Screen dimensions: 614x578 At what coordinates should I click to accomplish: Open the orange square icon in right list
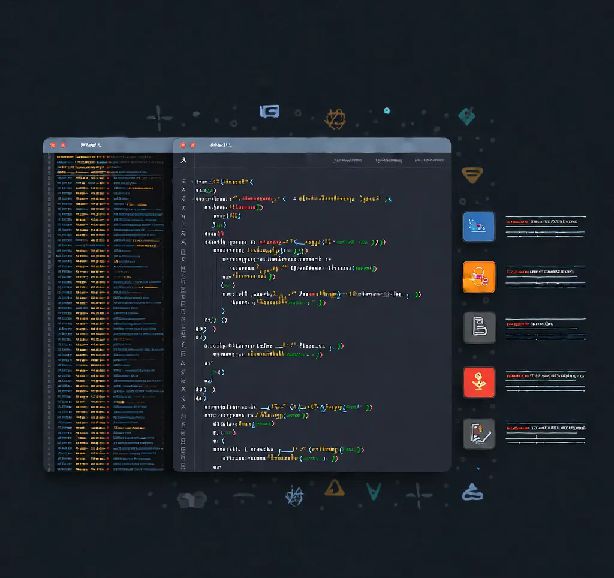click(478, 277)
